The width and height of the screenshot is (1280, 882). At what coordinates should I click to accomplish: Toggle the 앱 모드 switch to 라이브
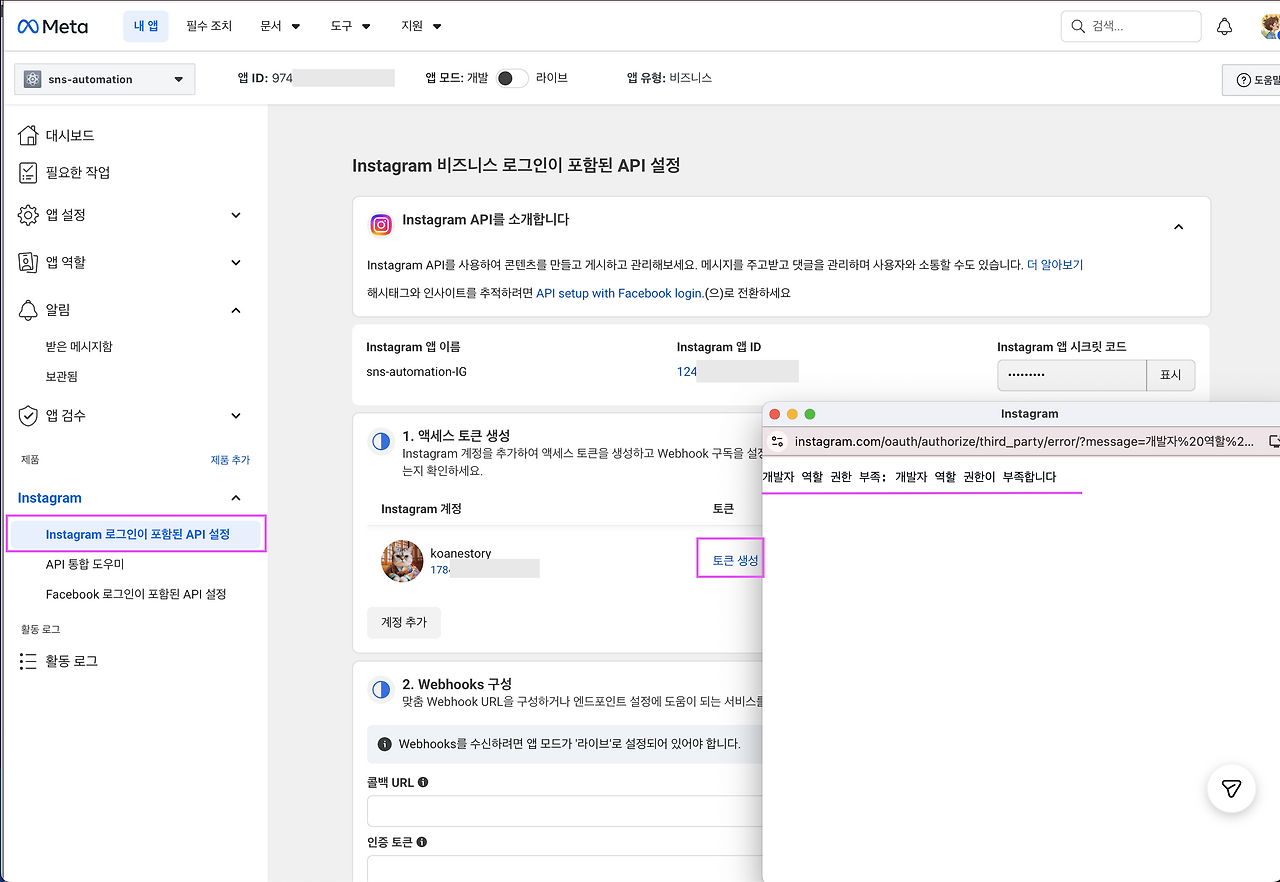click(512, 78)
